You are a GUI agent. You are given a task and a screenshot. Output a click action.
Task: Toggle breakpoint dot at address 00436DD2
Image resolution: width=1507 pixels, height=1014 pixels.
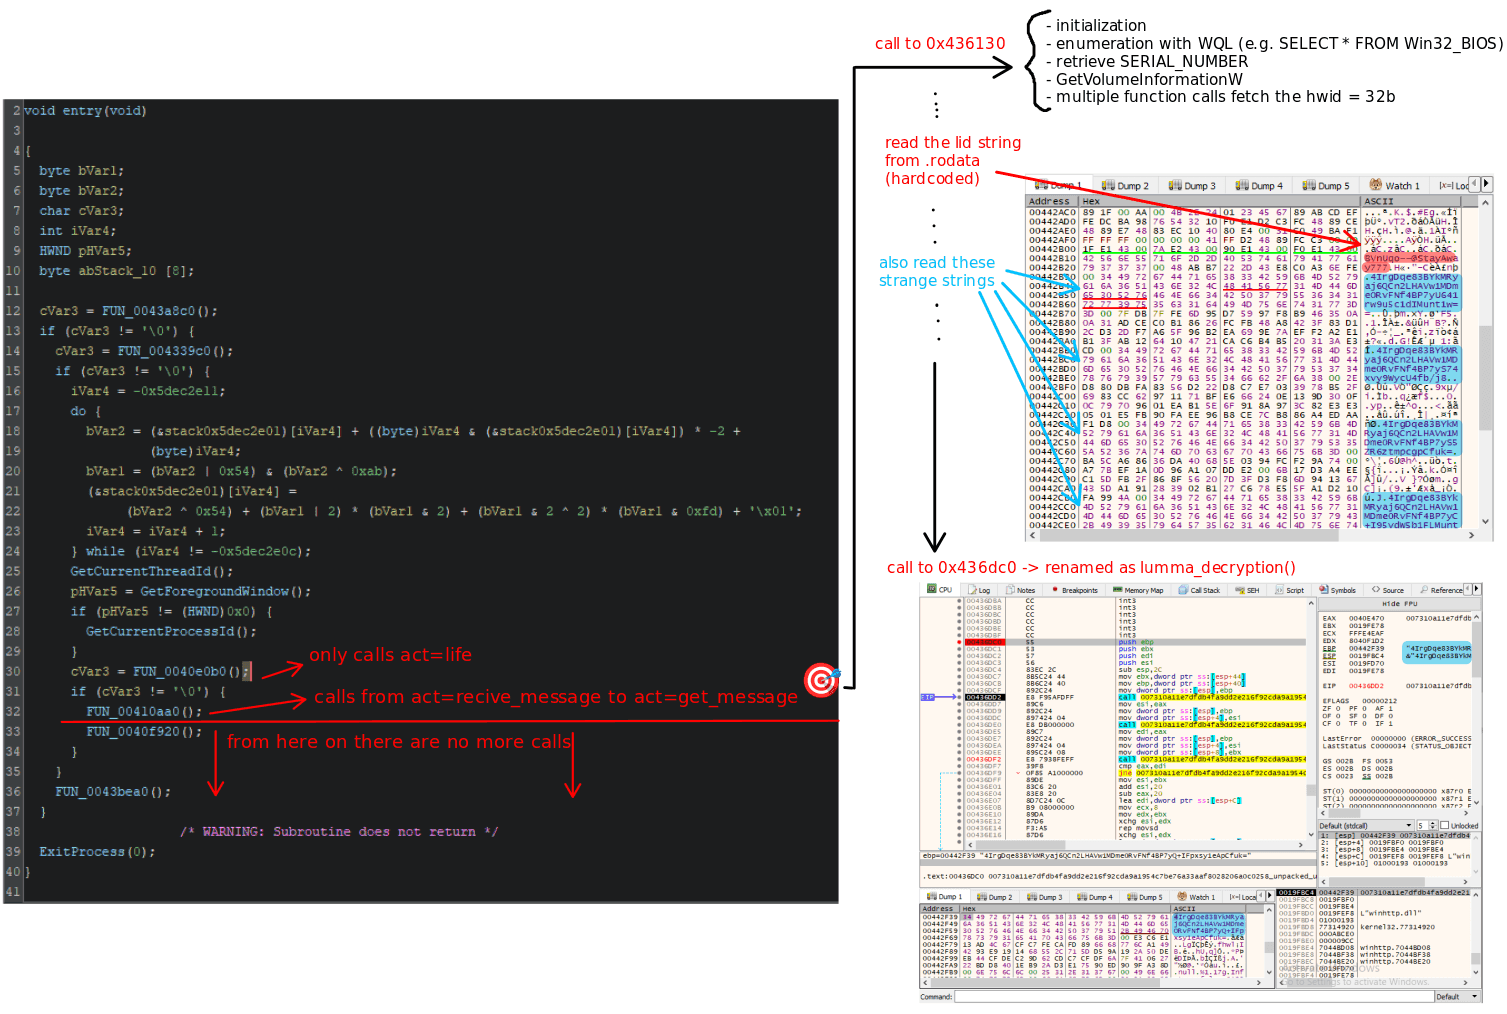[x=959, y=697]
